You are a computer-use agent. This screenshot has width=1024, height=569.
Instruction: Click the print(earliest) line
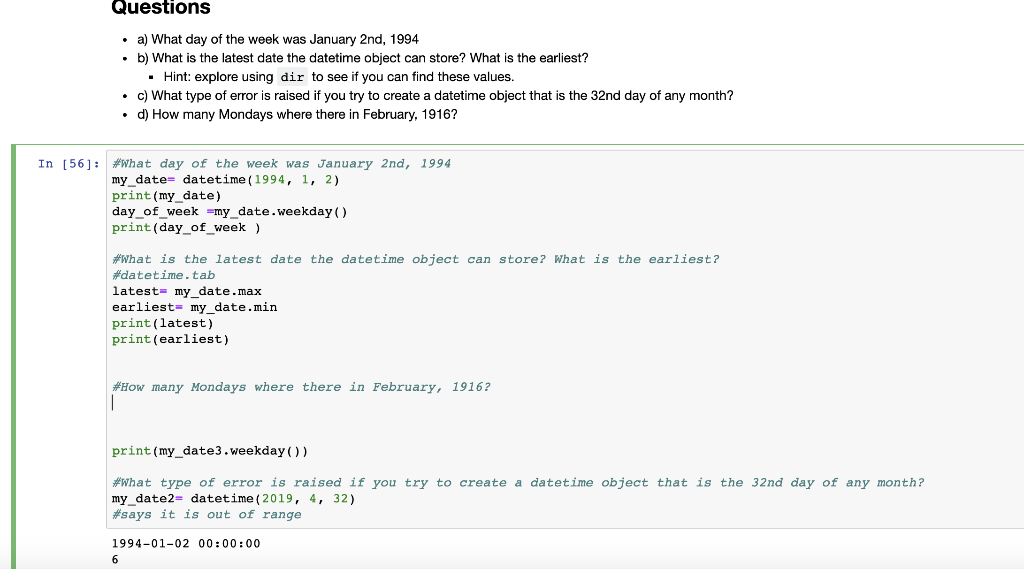pos(170,339)
